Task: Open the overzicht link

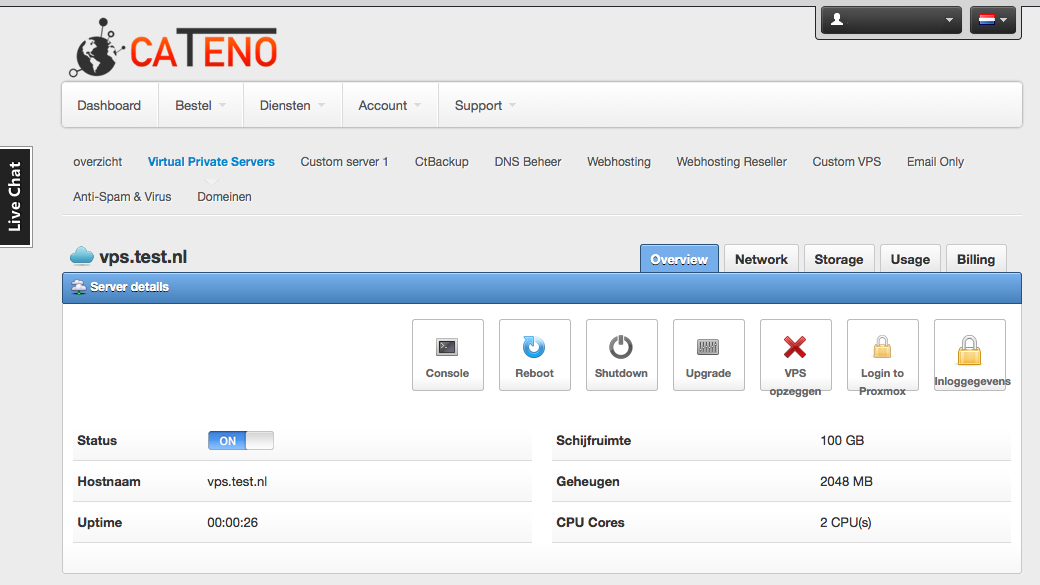Action: (x=98, y=162)
